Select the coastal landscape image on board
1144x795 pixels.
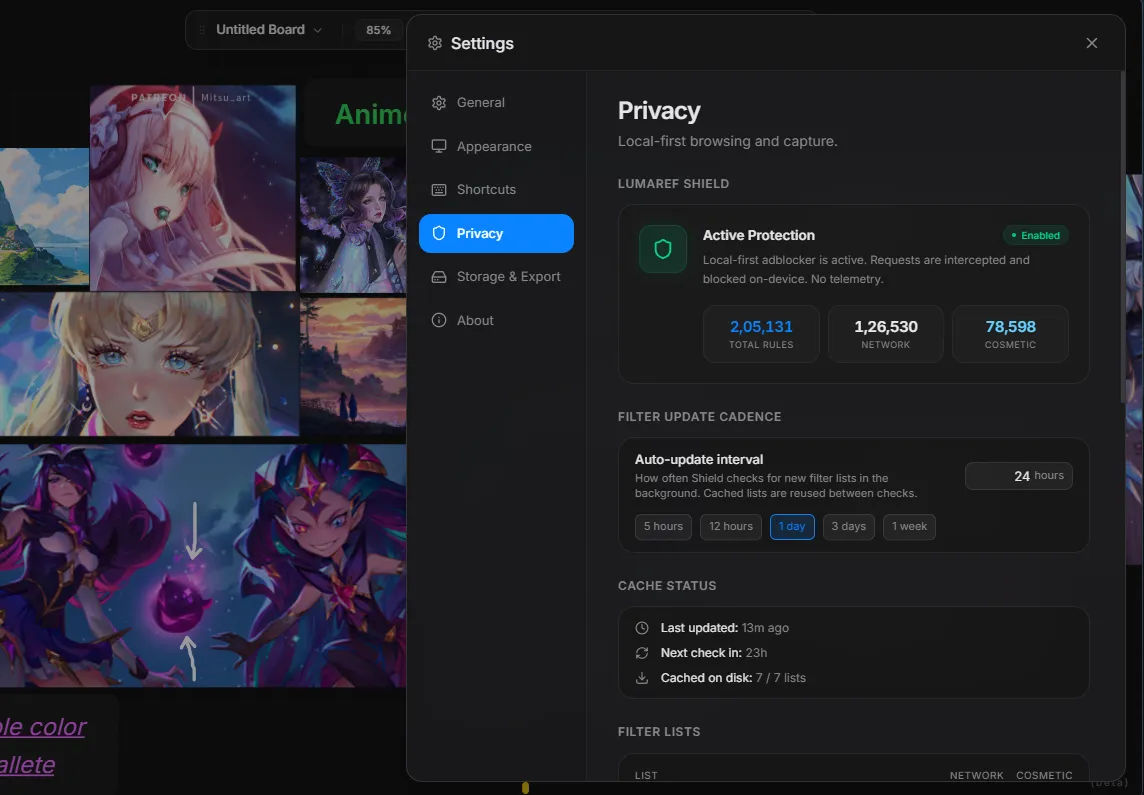[x=45, y=216]
